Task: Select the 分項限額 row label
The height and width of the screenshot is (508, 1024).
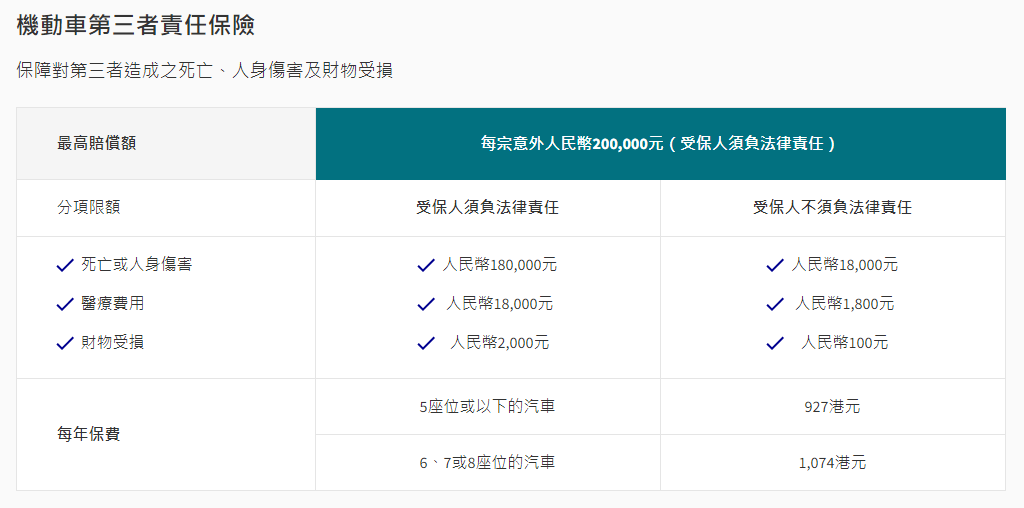Action: pyautogui.click(x=89, y=208)
